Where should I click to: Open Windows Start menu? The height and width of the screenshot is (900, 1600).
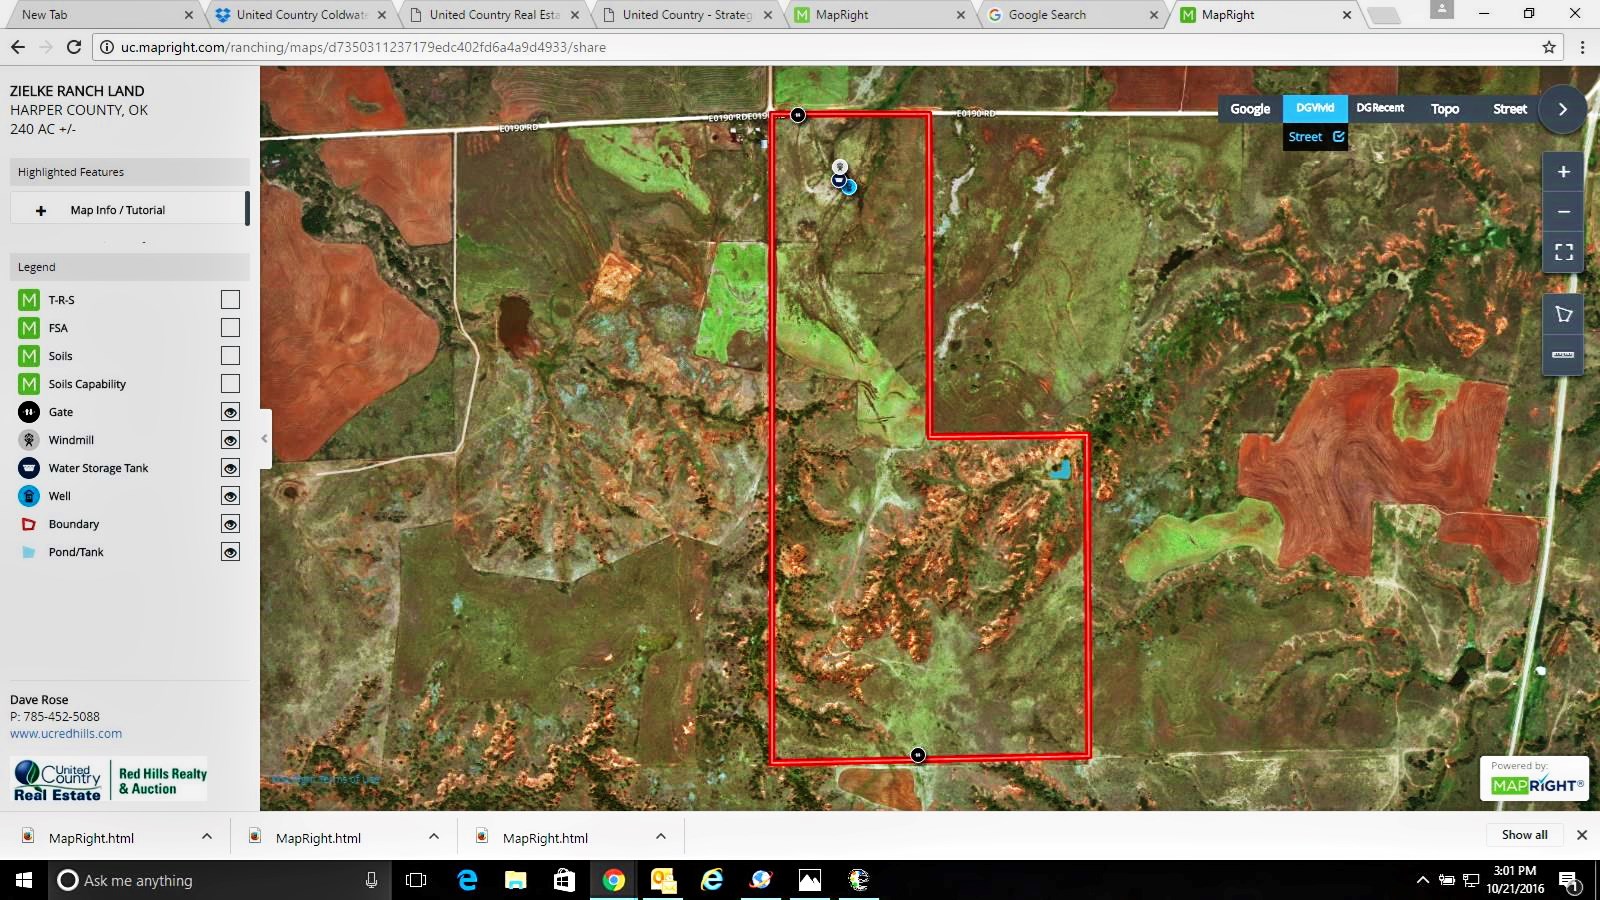click(24, 880)
